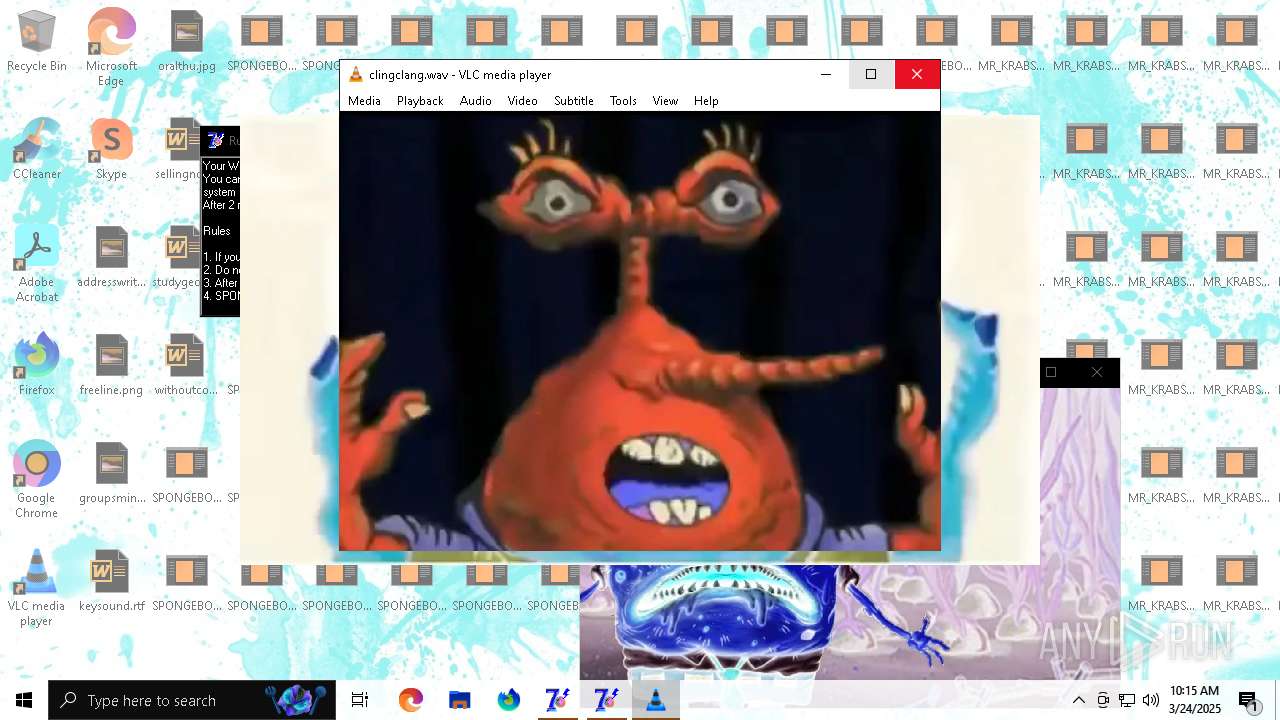Open File Explorer from the taskbar
Image resolution: width=1280 pixels, height=720 pixels.
(459, 700)
